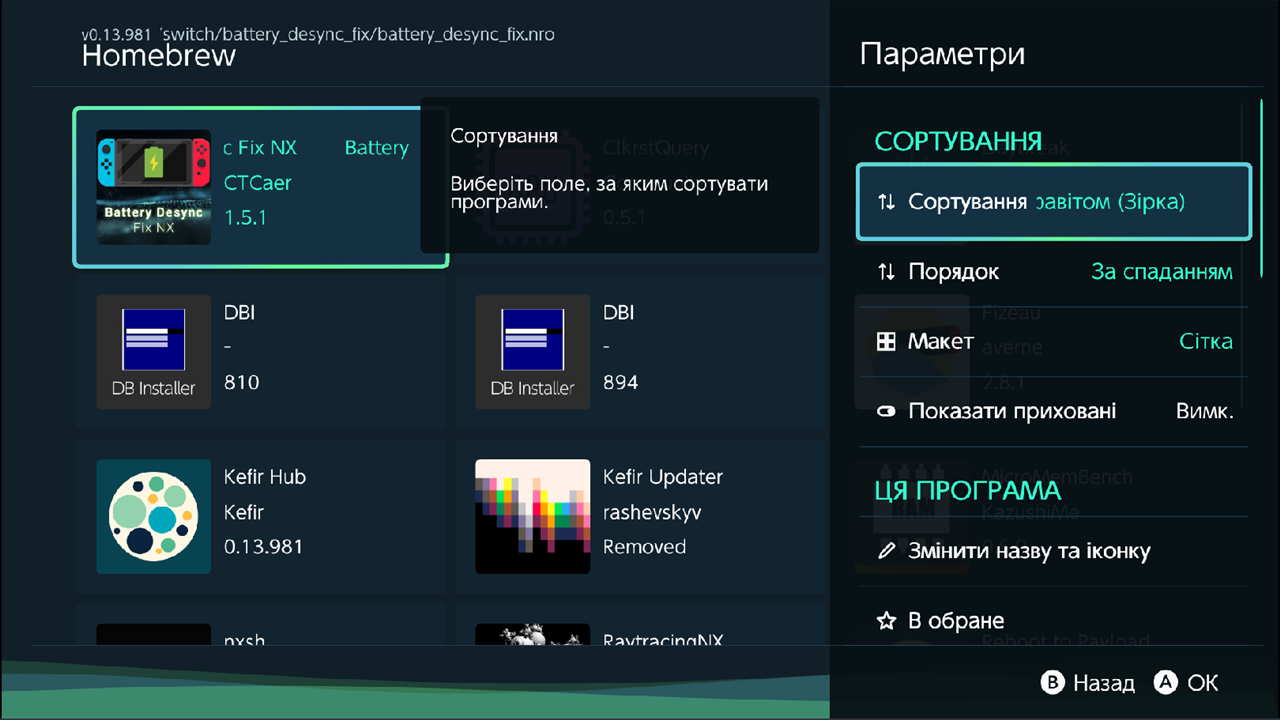Viewport: 1280px width, 720px height.
Task: Open the Kefir Updater pixel icon
Action: [532, 517]
